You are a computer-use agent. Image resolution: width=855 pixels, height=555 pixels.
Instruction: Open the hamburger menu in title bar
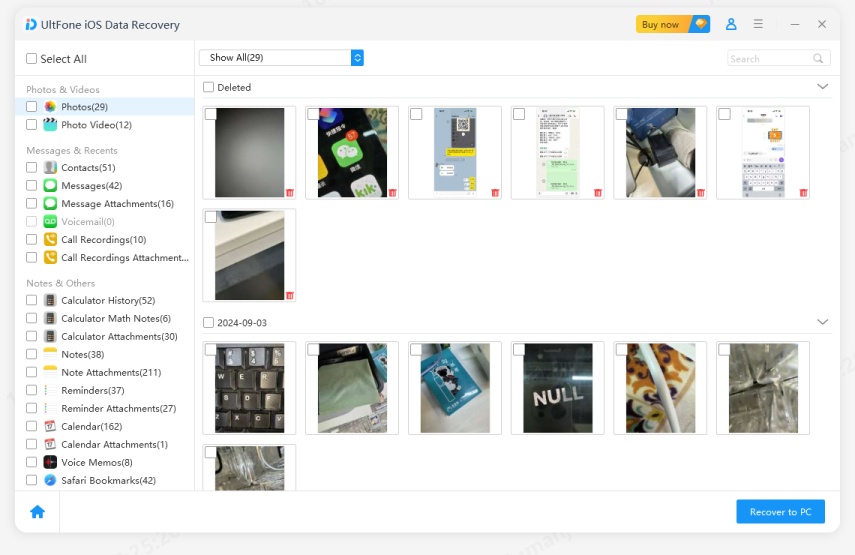coord(759,24)
